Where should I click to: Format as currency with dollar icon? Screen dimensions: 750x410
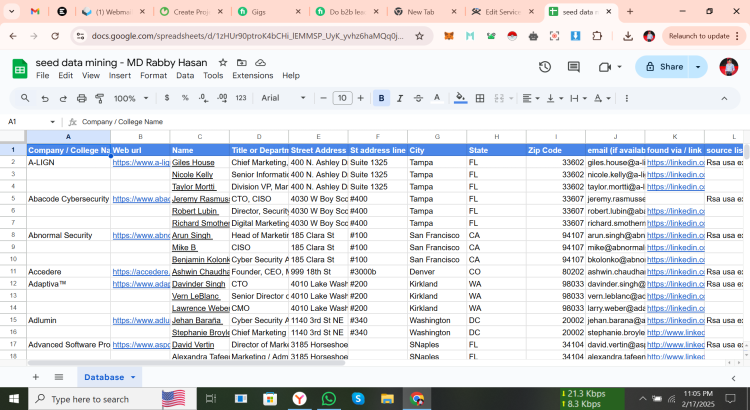[x=166, y=98]
